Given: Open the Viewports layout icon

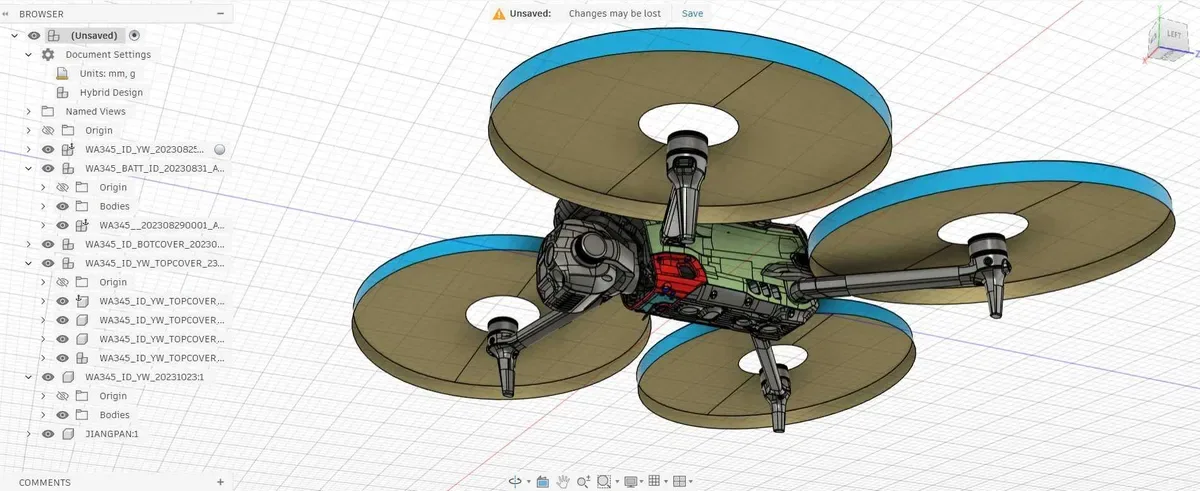Looking at the screenshot, I should 680,481.
